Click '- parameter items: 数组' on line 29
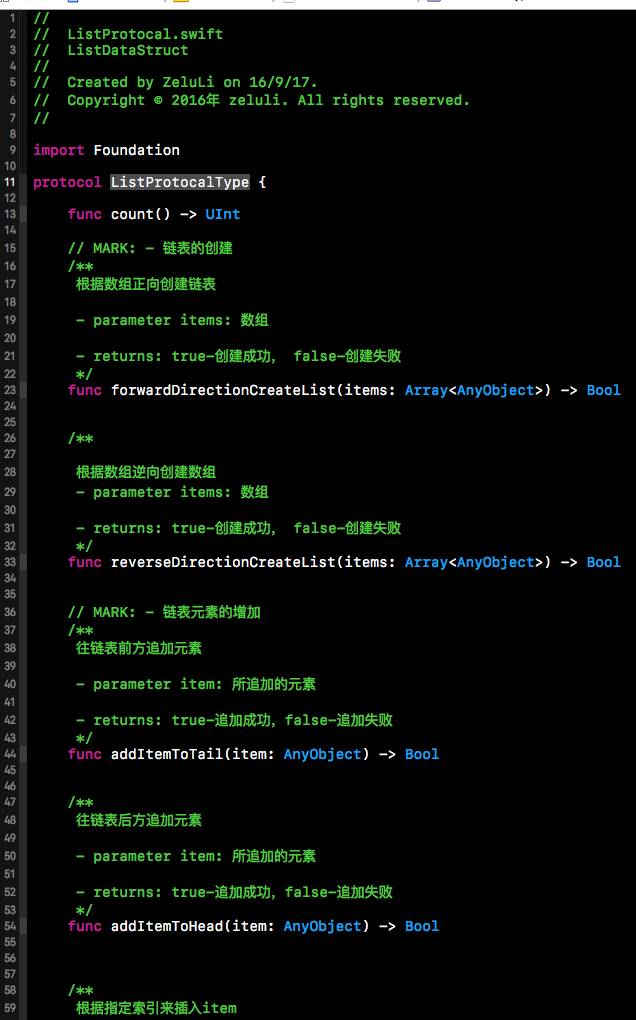This screenshot has width=636, height=1020. [172, 492]
